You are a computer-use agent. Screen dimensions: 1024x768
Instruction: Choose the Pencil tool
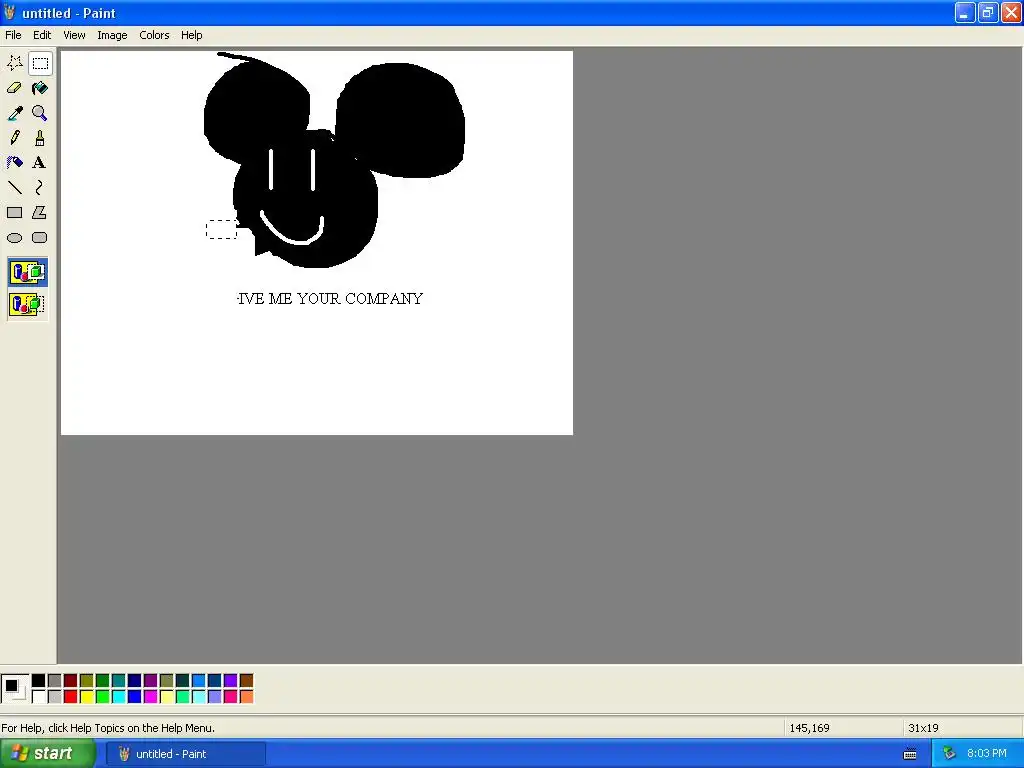pos(14,138)
